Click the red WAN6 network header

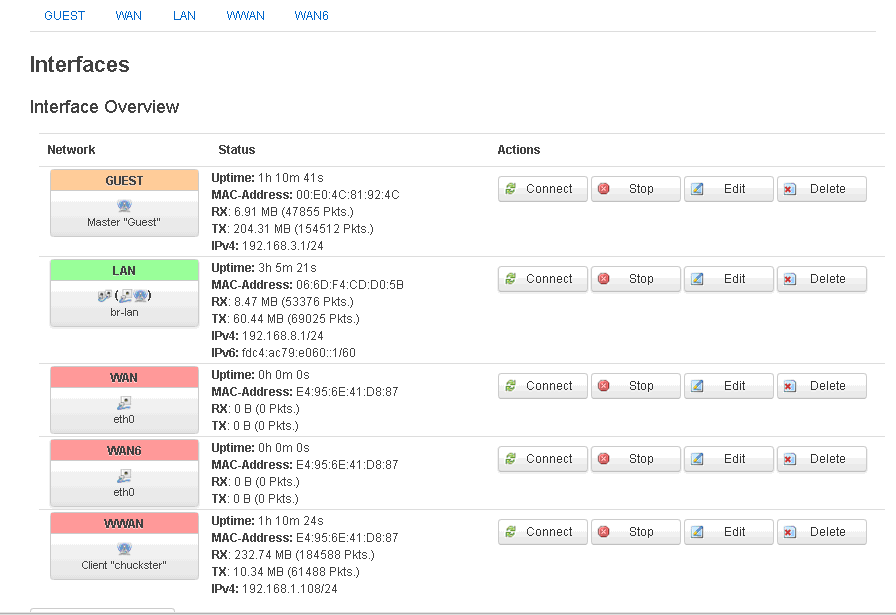124,450
